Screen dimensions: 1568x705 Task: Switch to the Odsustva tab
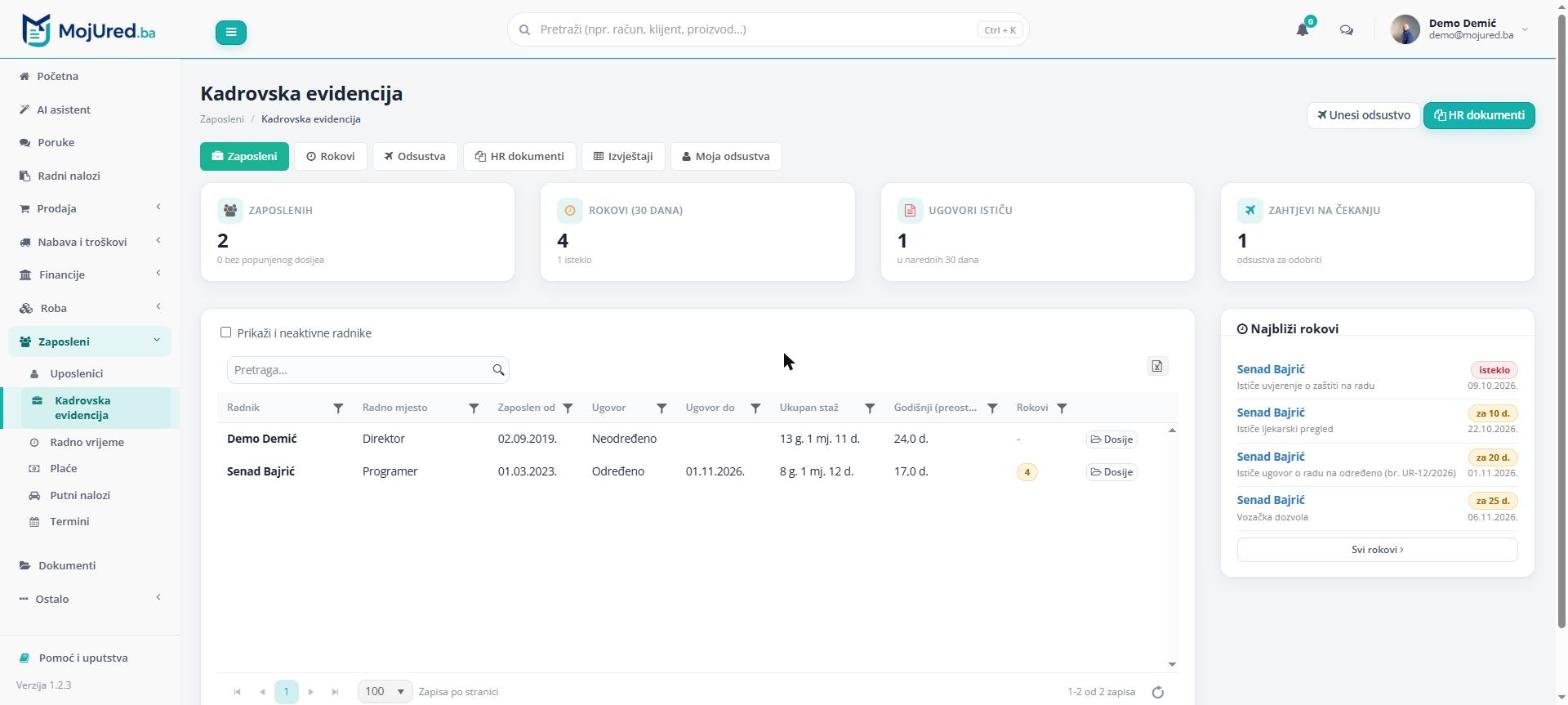tap(415, 156)
